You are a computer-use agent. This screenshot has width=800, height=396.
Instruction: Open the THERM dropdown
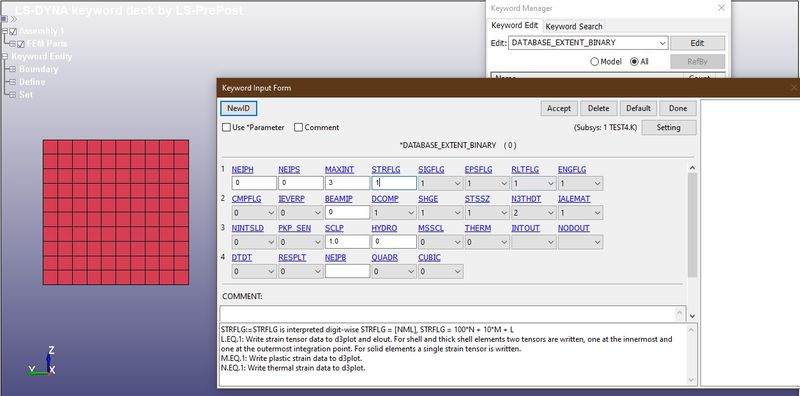[x=487, y=242]
